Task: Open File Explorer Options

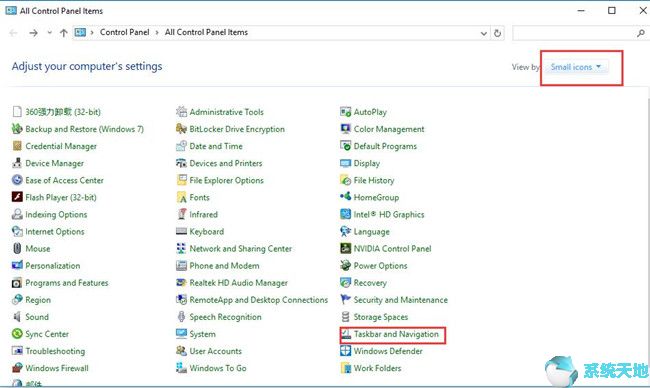Action: (226, 180)
